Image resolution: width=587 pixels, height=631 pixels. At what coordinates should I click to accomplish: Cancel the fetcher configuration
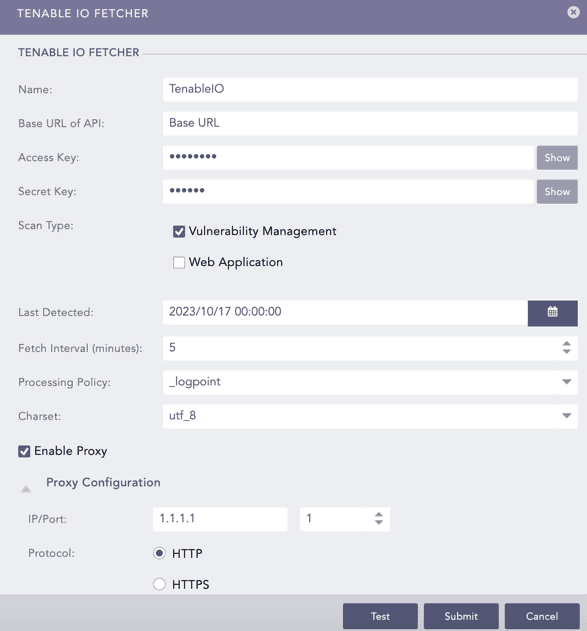tap(542, 616)
